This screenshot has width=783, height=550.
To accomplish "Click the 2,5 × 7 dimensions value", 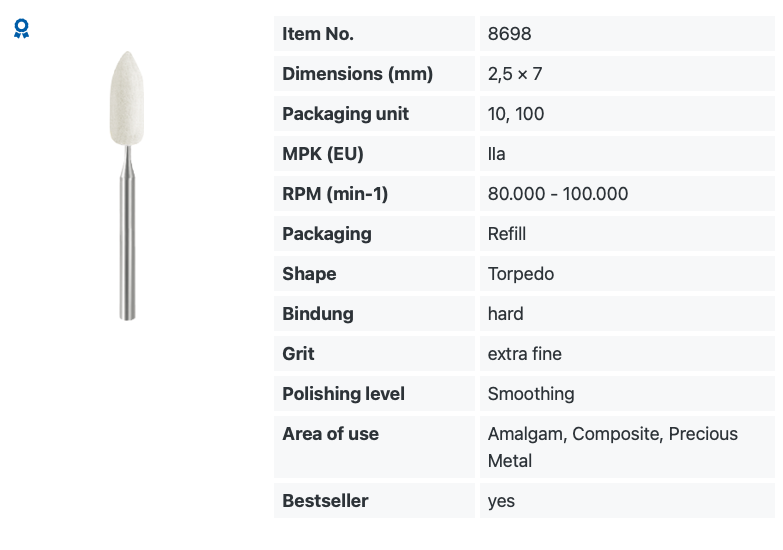I will [x=515, y=74].
